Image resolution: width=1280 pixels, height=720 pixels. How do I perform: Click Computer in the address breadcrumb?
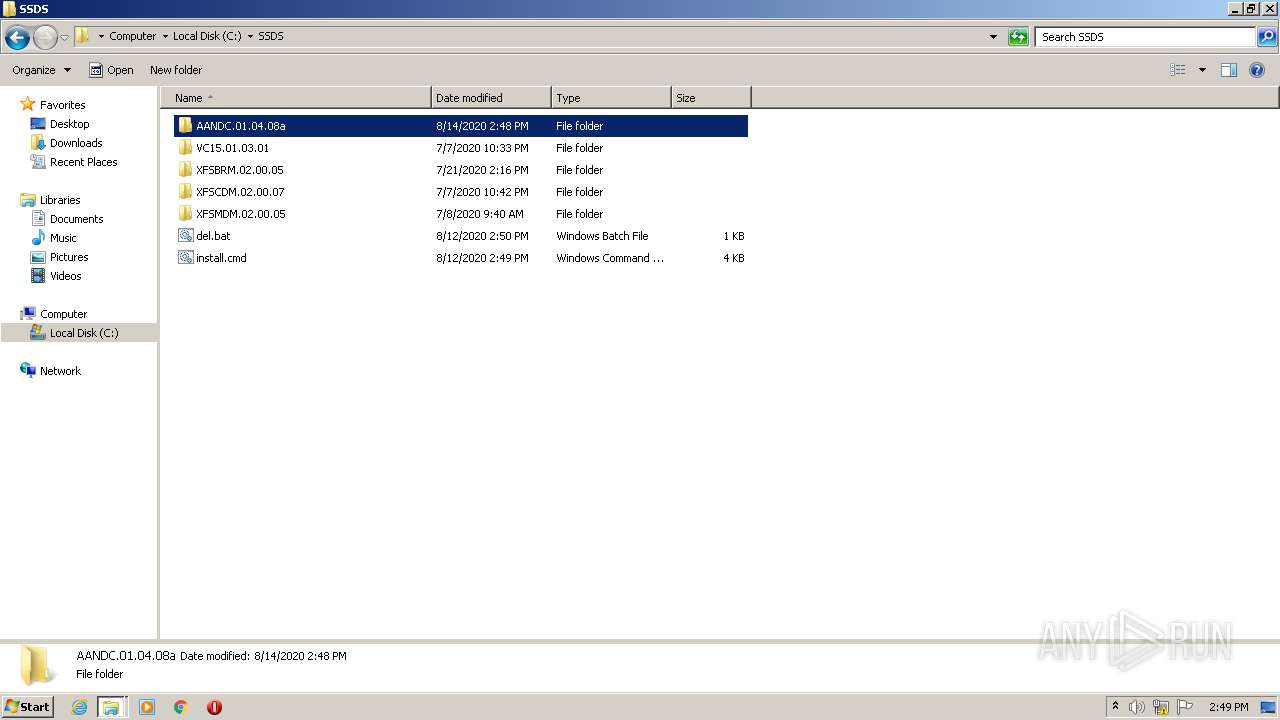pos(132,36)
